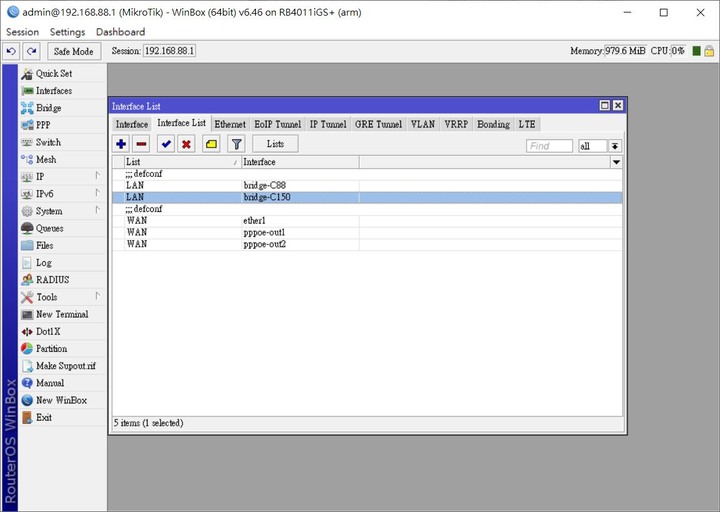The width and height of the screenshot is (720, 512).
Task: Open the Settings menu
Action: click(x=68, y=32)
